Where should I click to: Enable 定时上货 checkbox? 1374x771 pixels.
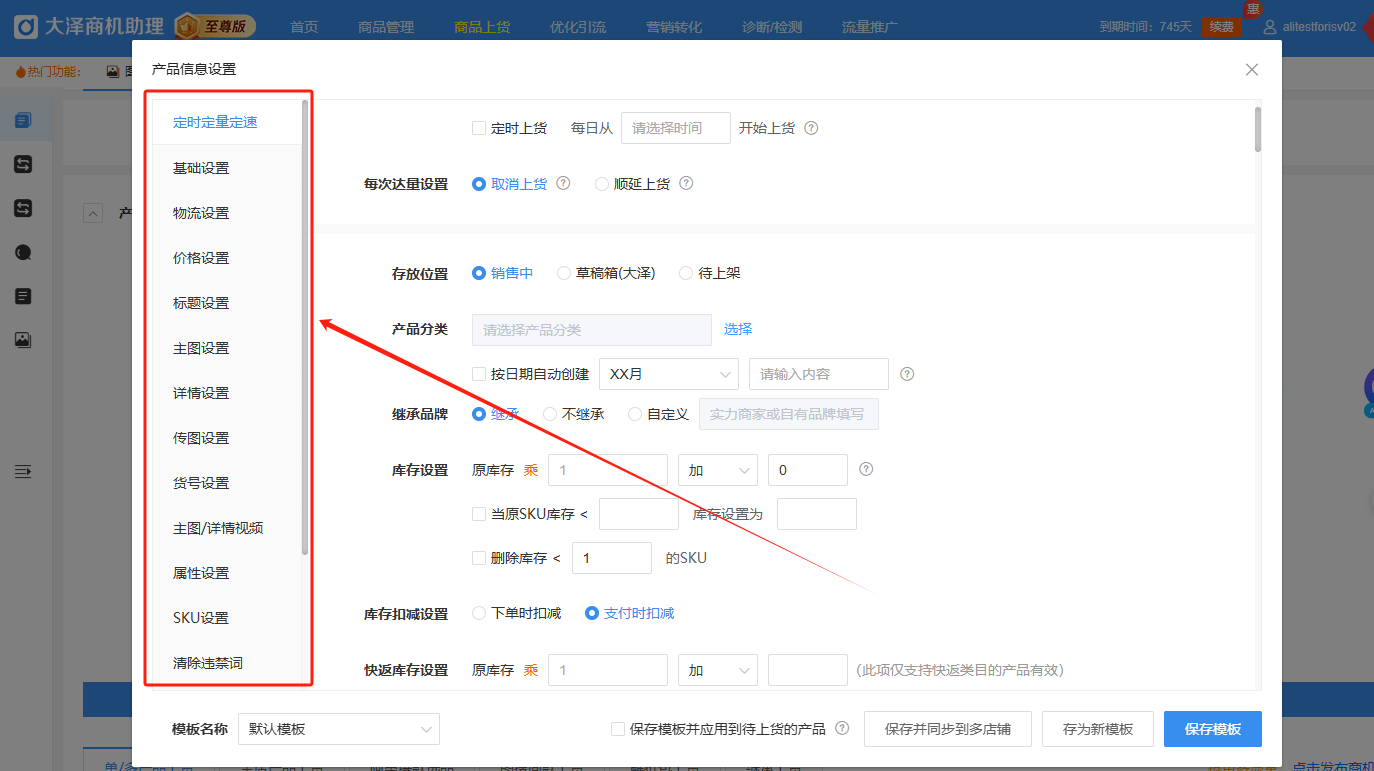[x=479, y=128]
